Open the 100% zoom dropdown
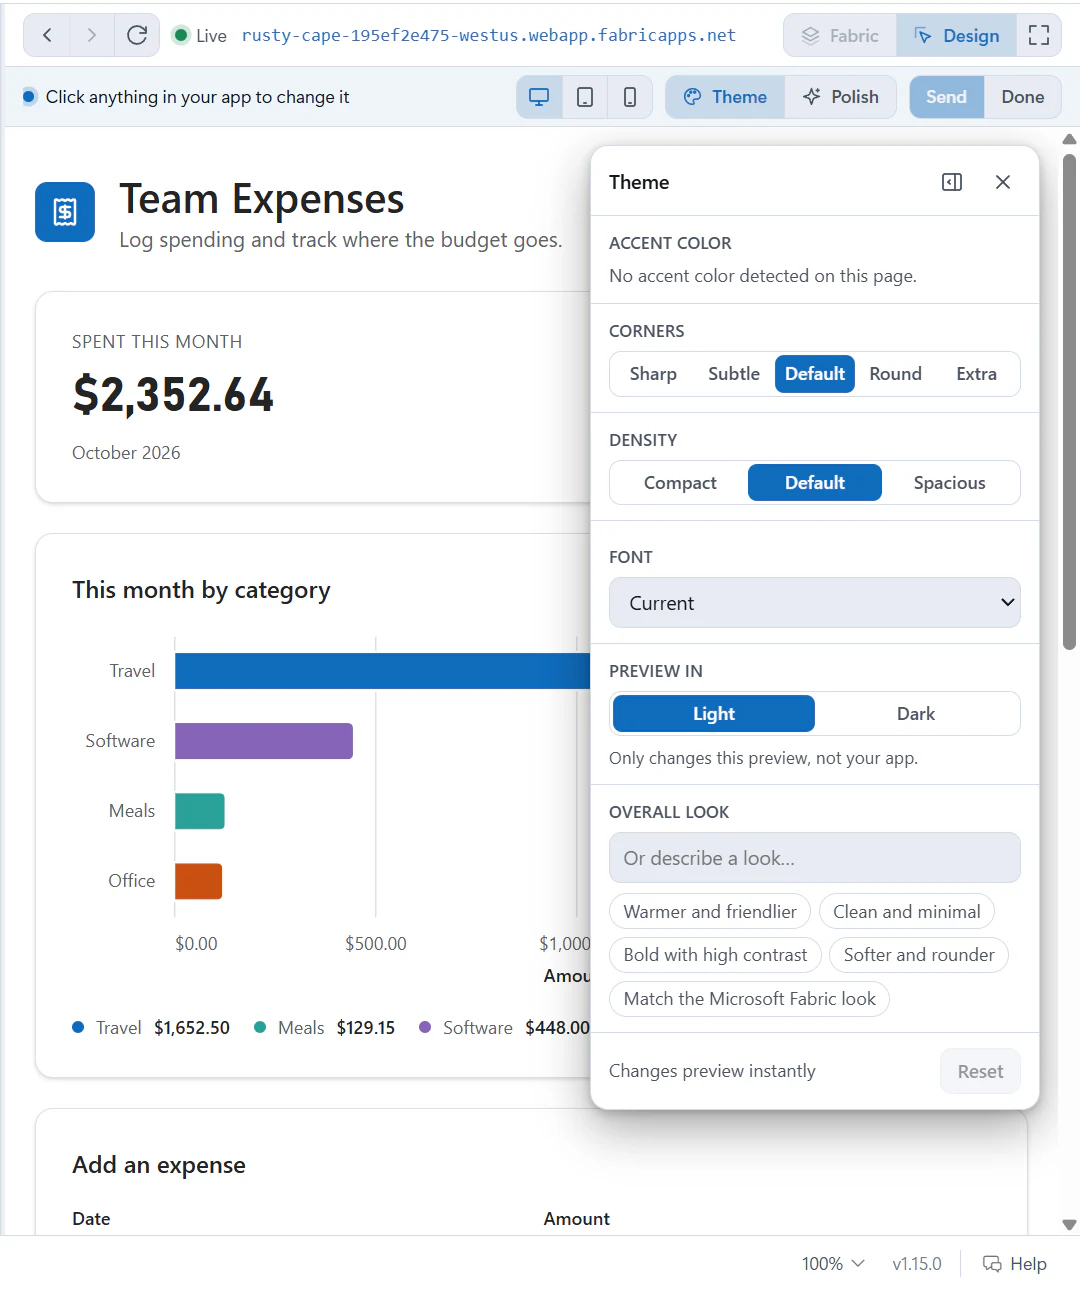Image resolution: width=1080 pixels, height=1290 pixels. [833, 1264]
